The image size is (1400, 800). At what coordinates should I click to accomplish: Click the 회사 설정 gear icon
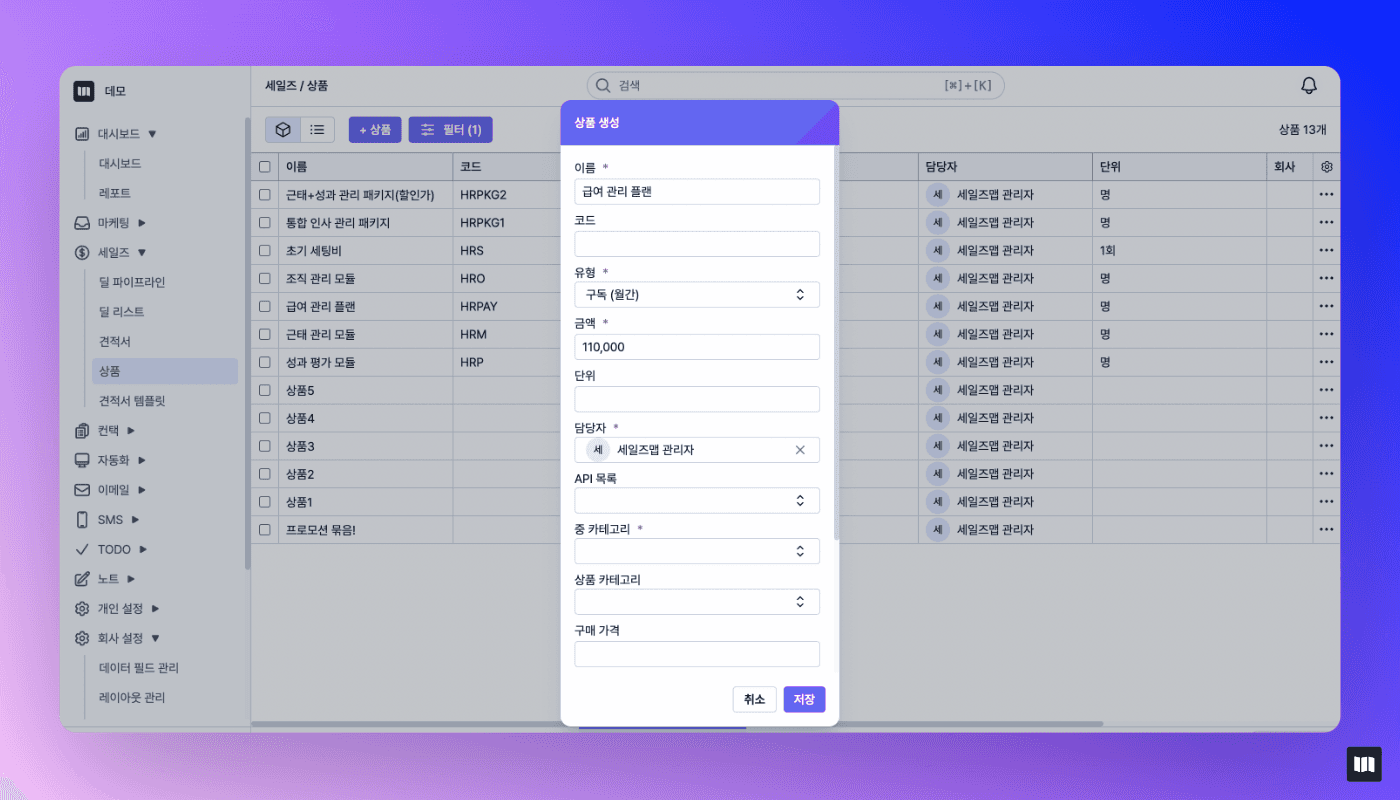(82, 638)
